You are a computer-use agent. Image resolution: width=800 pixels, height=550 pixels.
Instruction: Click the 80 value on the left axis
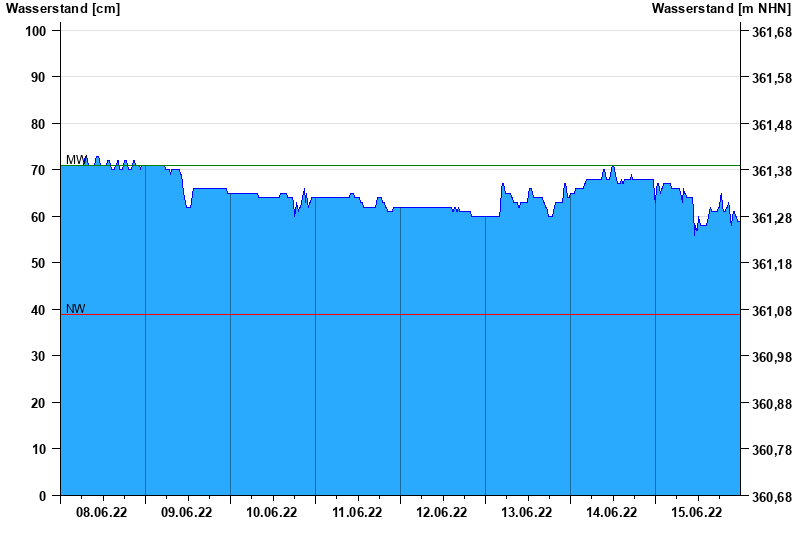(x=39, y=124)
